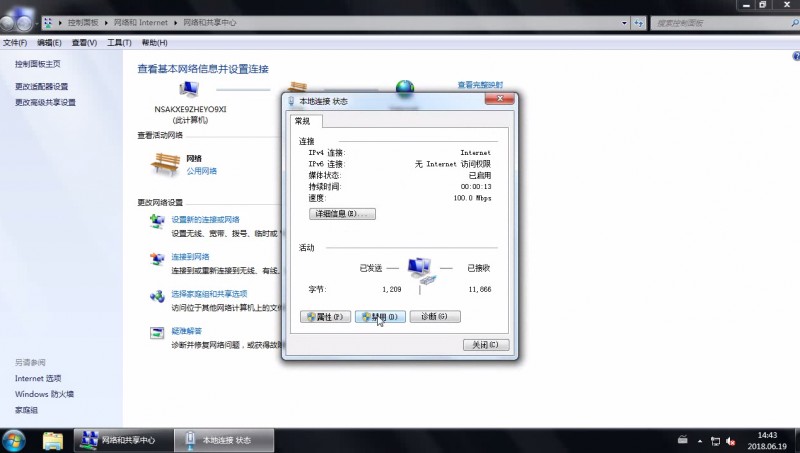
Task: Open the Windows Start button
Action: (x=13, y=441)
